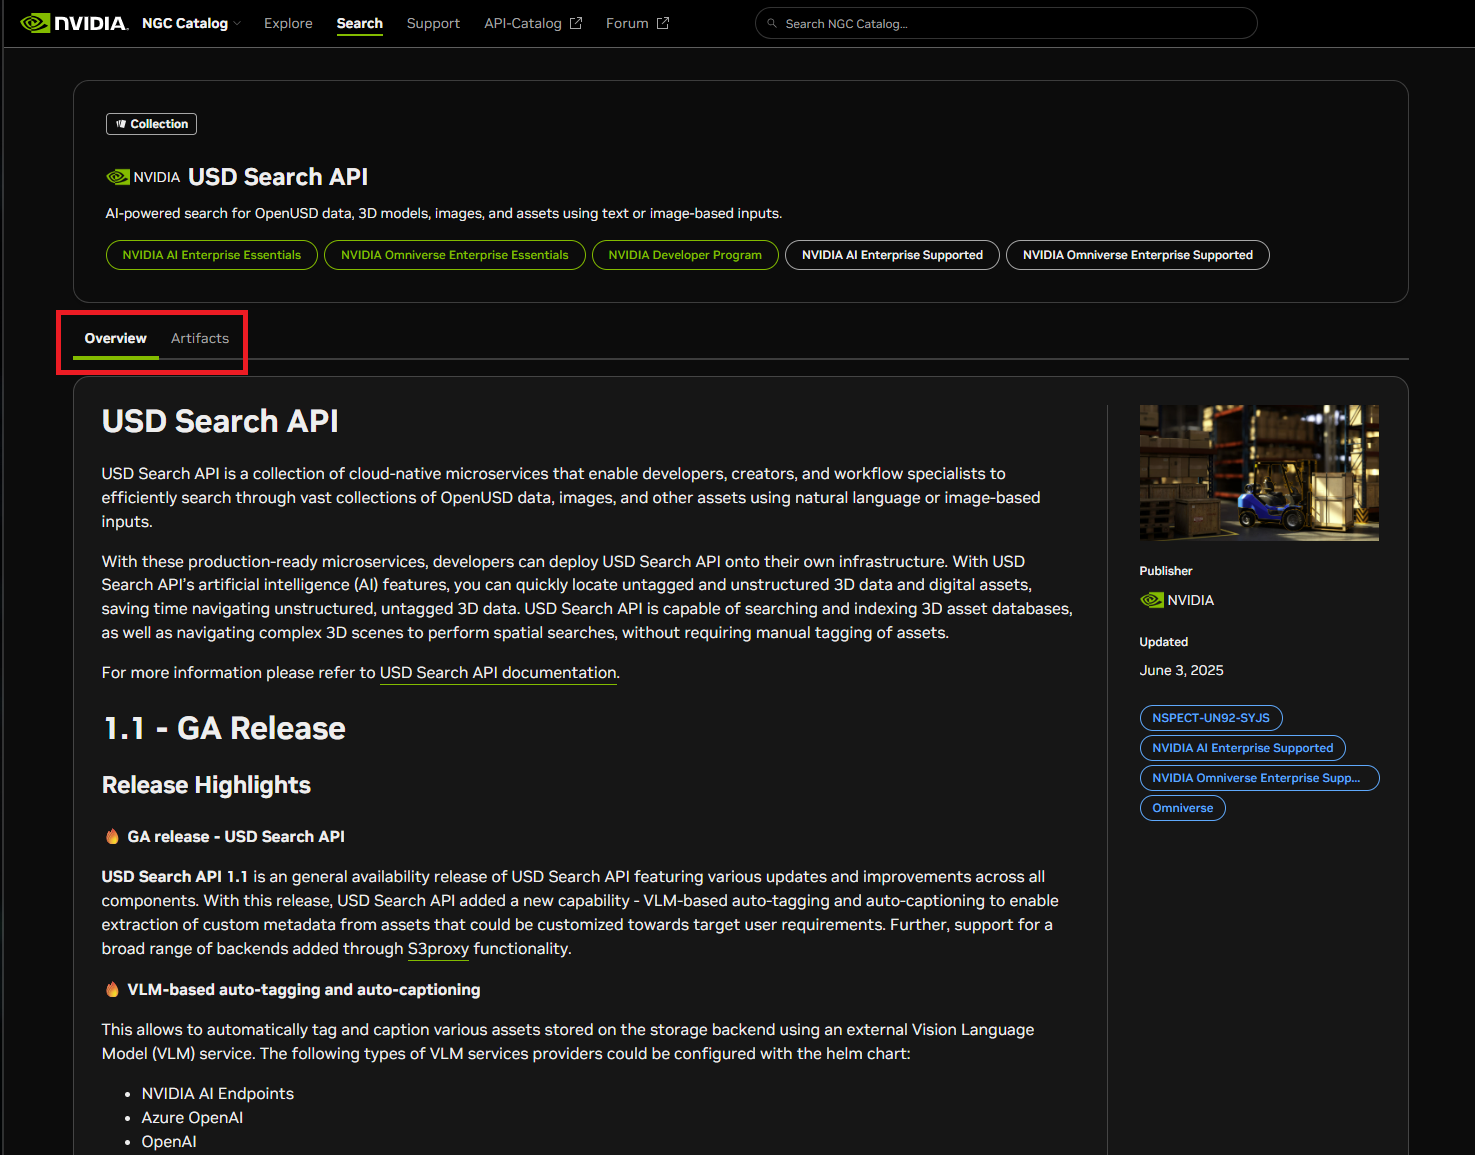This screenshot has width=1475, height=1155.
Task: Click the Omniverse tag
Action: point(1183,808)
